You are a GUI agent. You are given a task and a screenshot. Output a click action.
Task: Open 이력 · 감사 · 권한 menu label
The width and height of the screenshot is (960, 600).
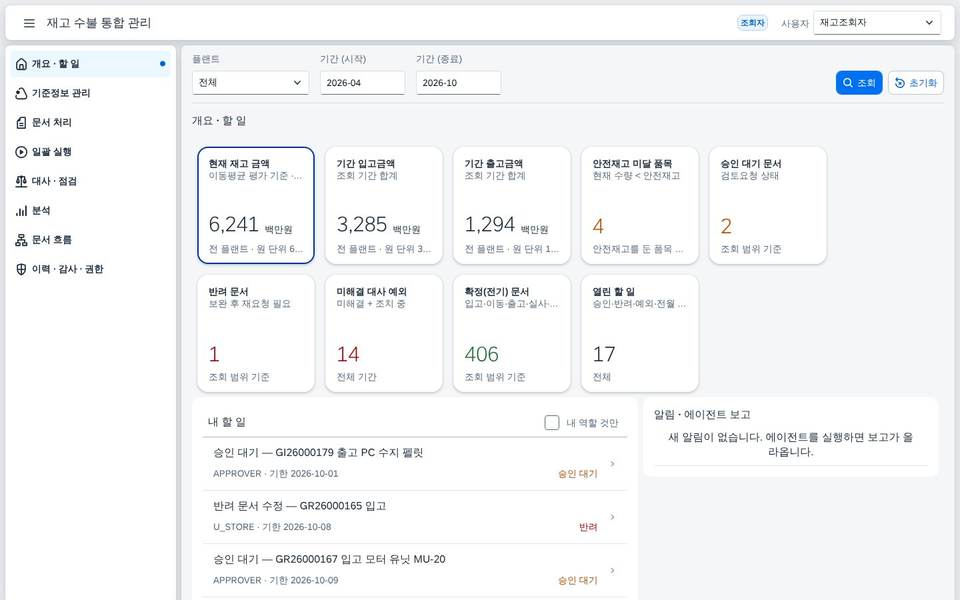(x=67, y=269)
